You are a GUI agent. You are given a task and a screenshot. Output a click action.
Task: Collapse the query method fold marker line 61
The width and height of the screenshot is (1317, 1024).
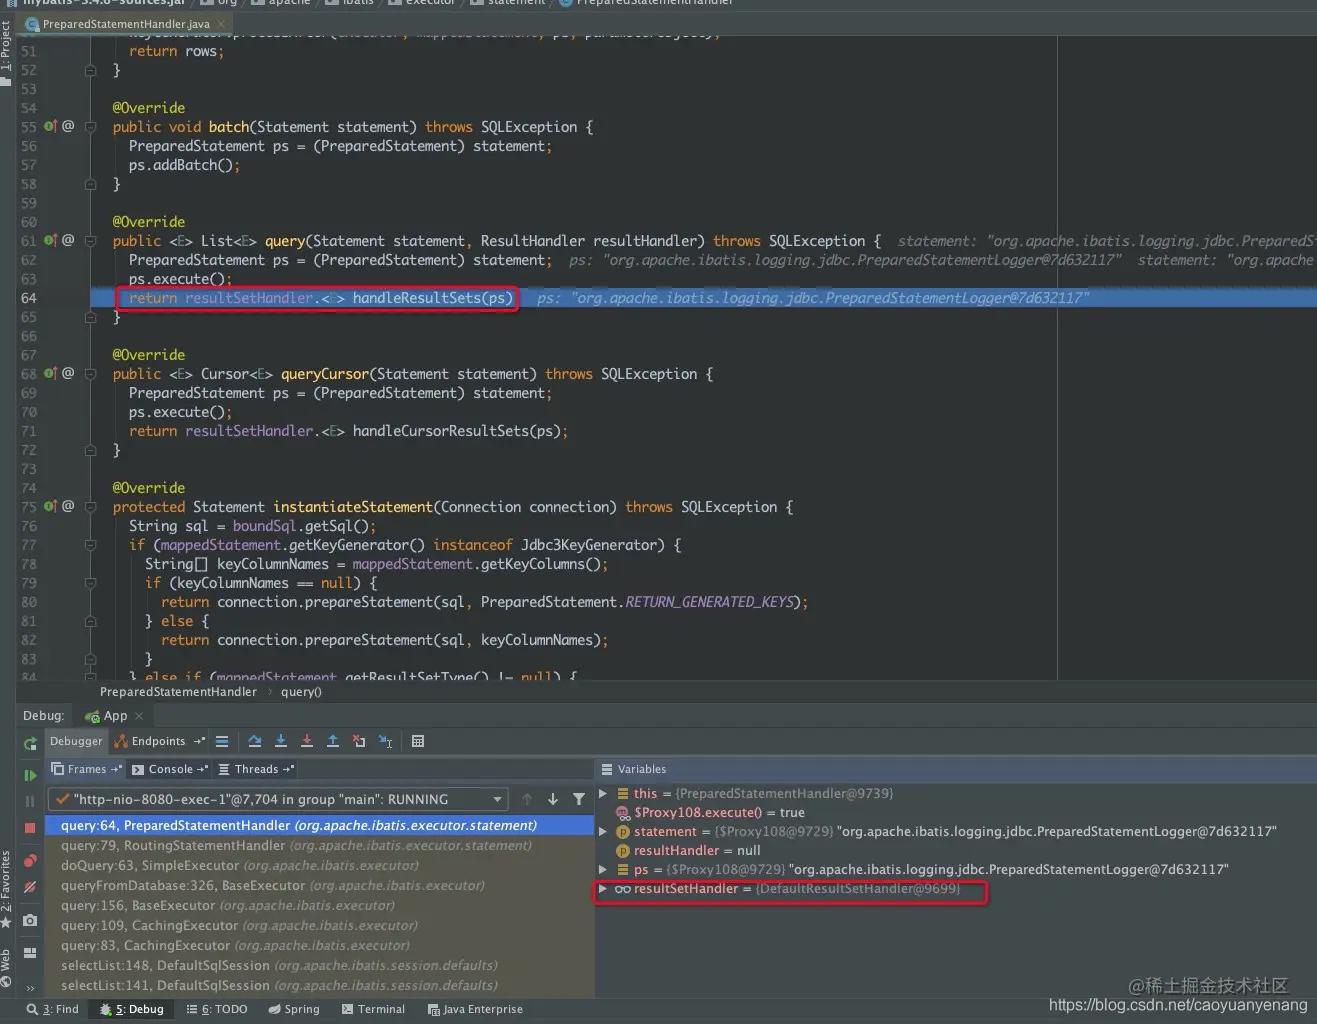(x=90, y=241)
